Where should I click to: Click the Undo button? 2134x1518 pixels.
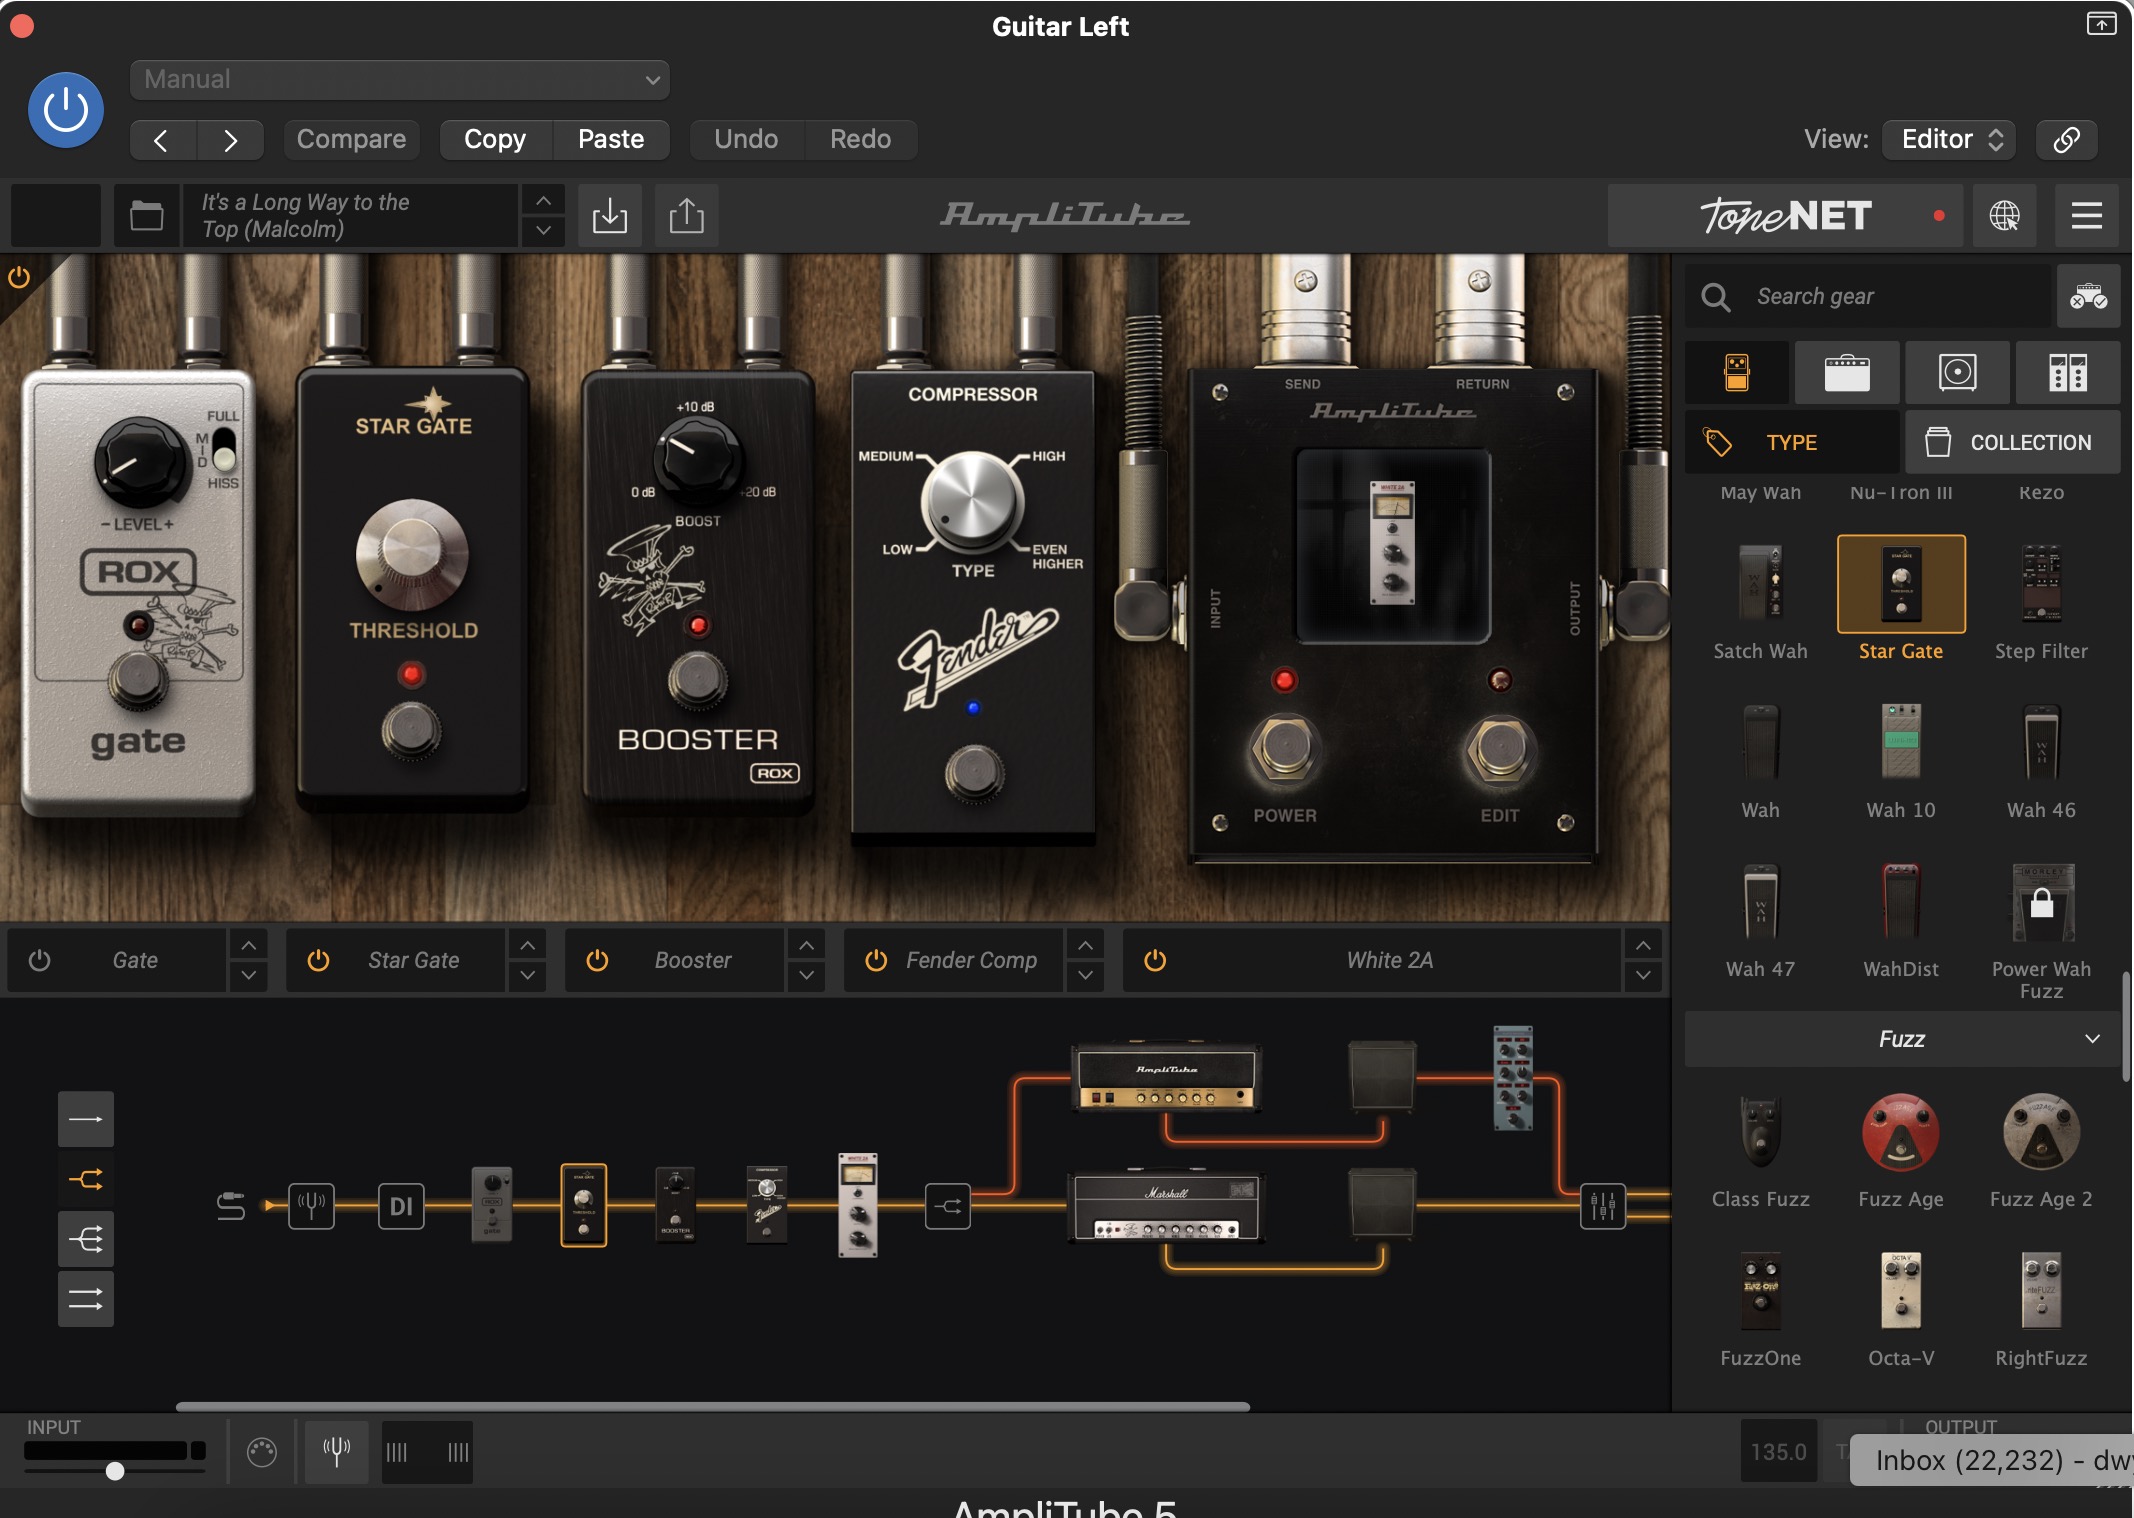pyautogui.click(x=746, y=140)
